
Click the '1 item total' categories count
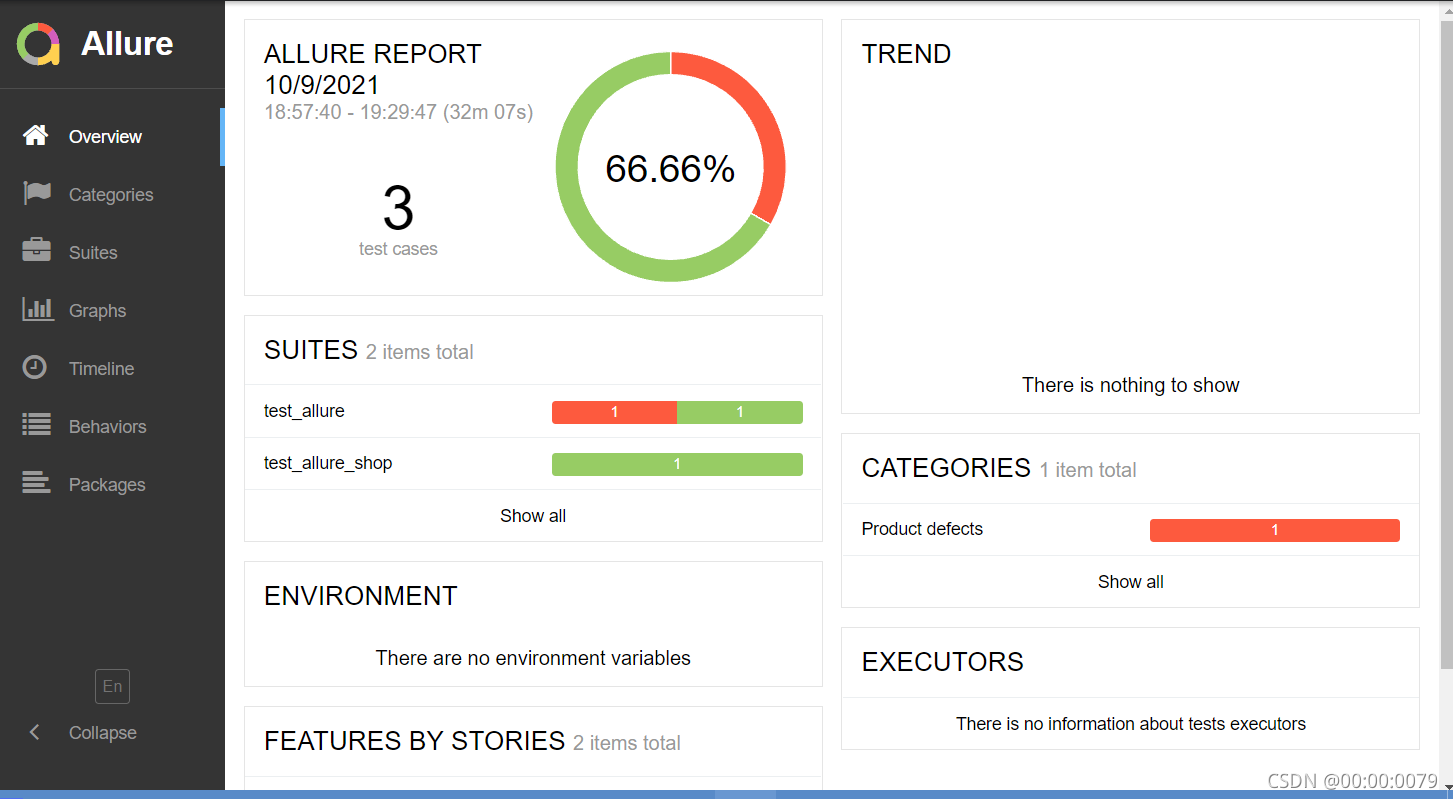[1088, 470]
